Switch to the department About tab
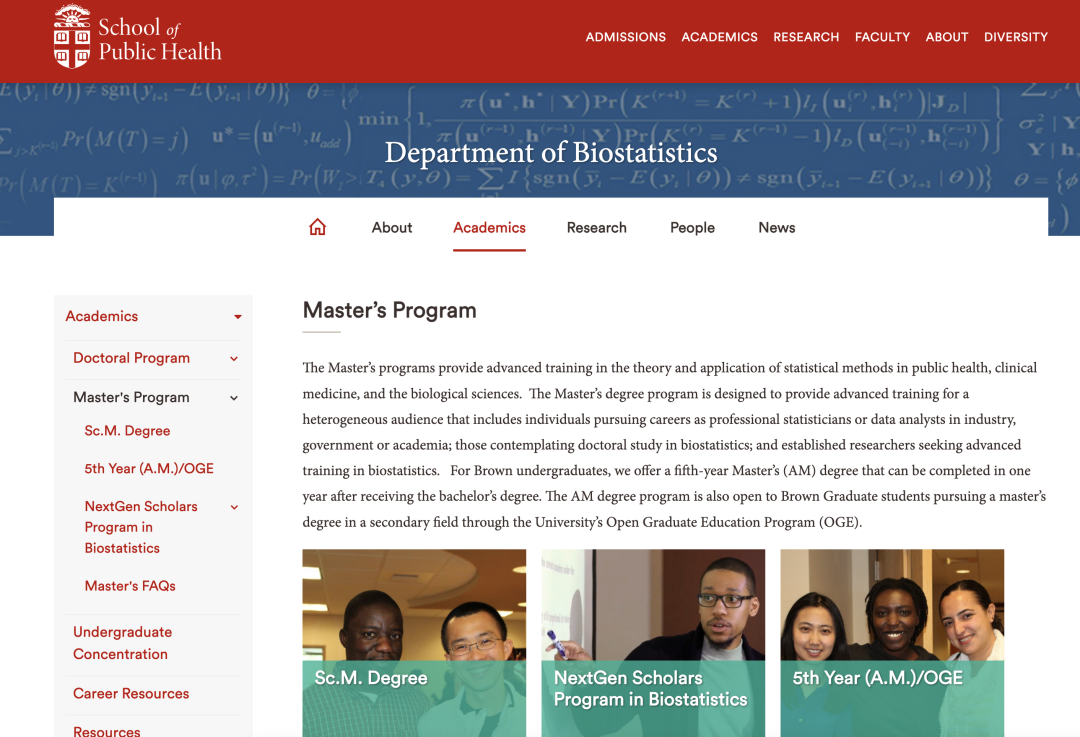The image size is (1080, 737). click(392, 227)
